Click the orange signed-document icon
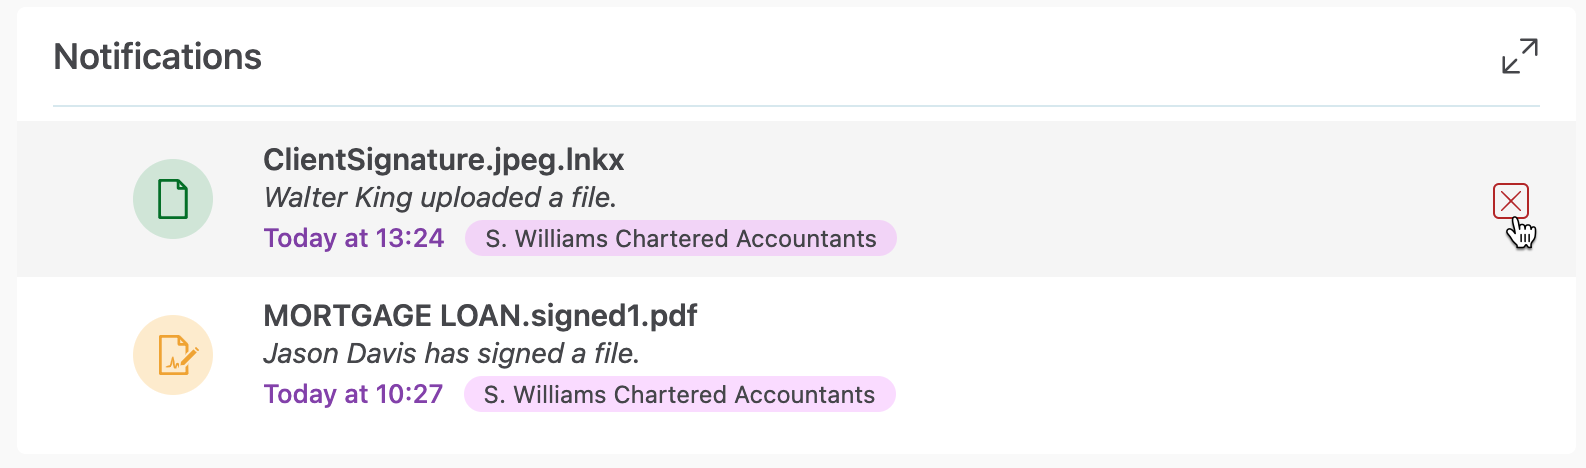This screenshot has width=1586, height=468. click(173, 355)
